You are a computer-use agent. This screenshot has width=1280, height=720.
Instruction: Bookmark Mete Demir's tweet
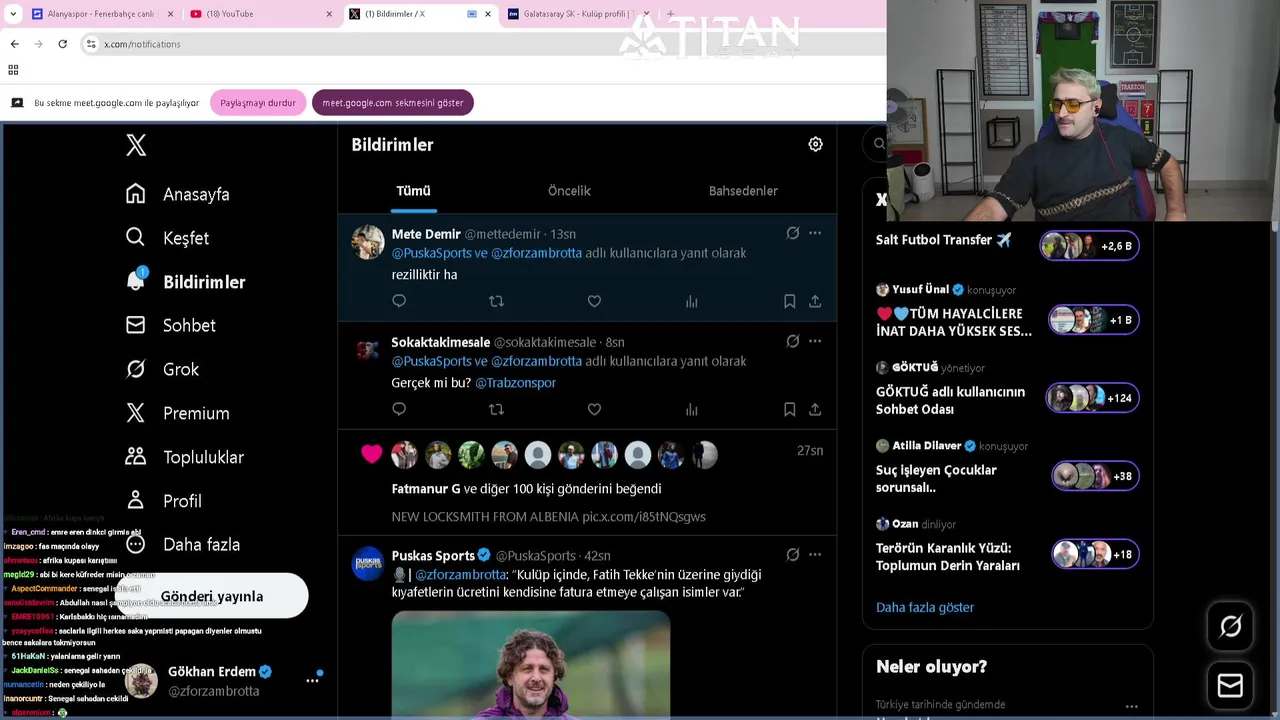(x=789, y=301)
